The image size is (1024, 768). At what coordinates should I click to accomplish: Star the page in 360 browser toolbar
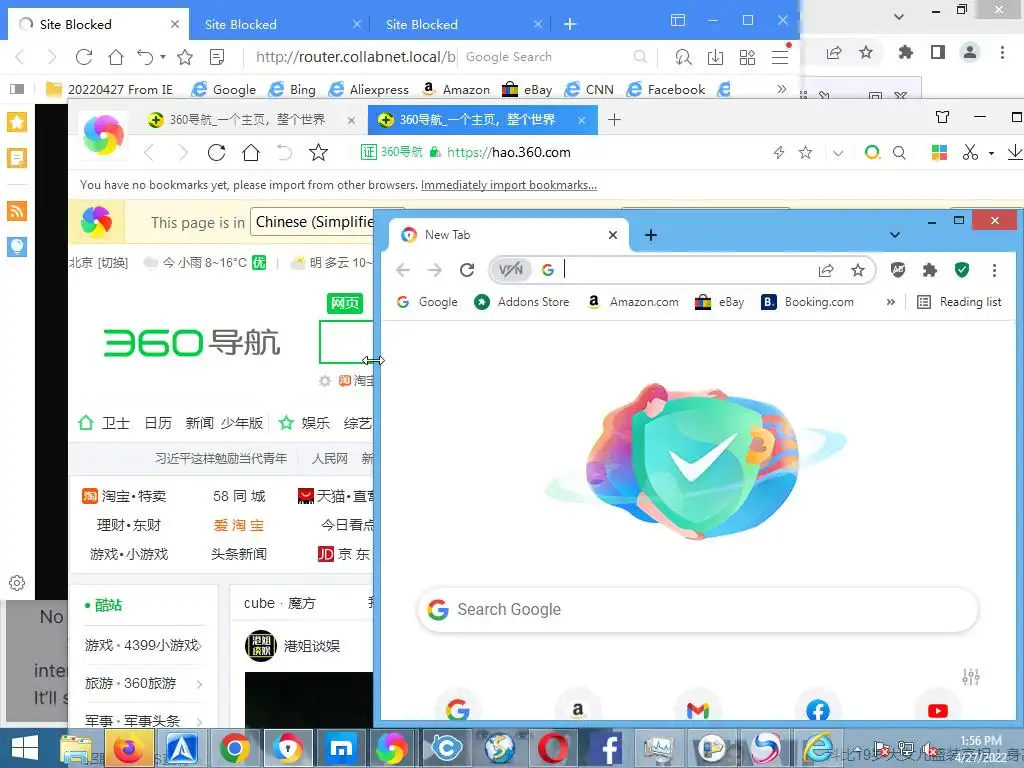[318, 152]
